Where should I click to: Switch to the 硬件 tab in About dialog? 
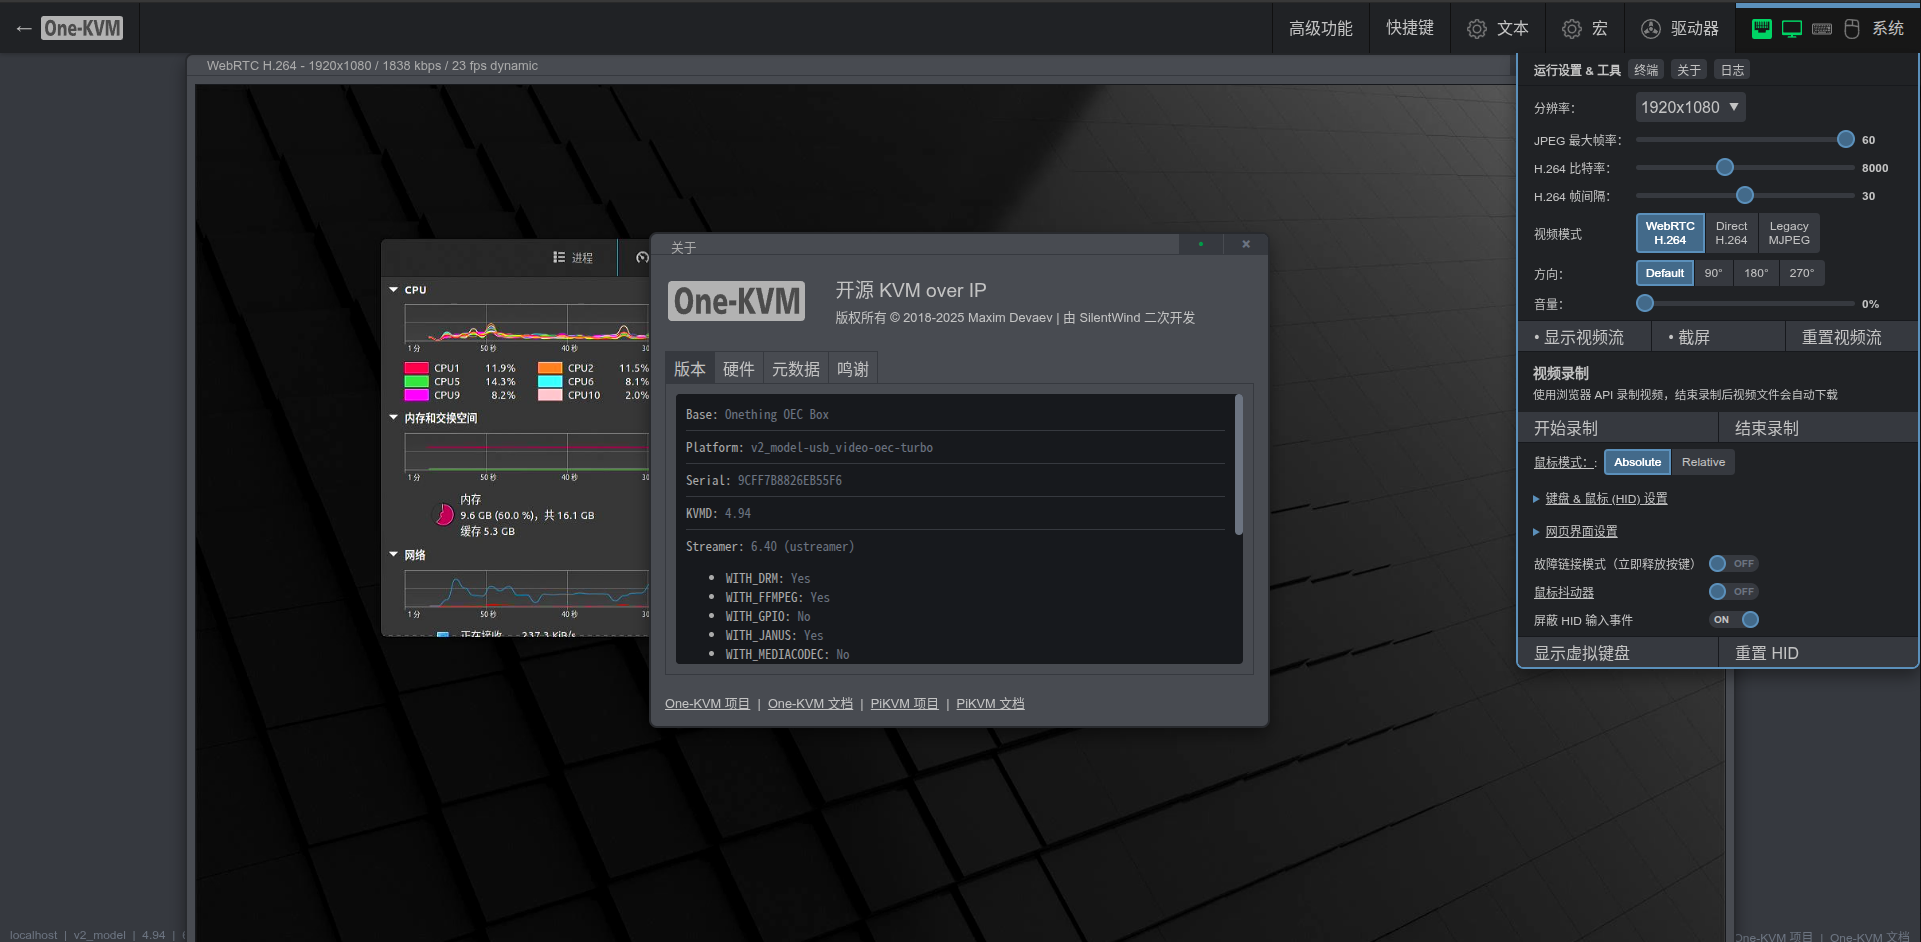[x=738, y=369]
